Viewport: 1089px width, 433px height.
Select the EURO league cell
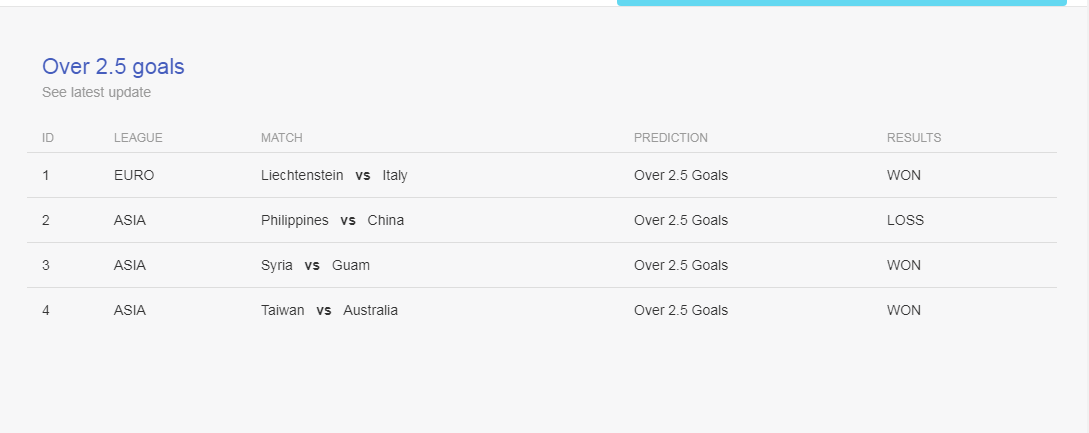point(134,175)
